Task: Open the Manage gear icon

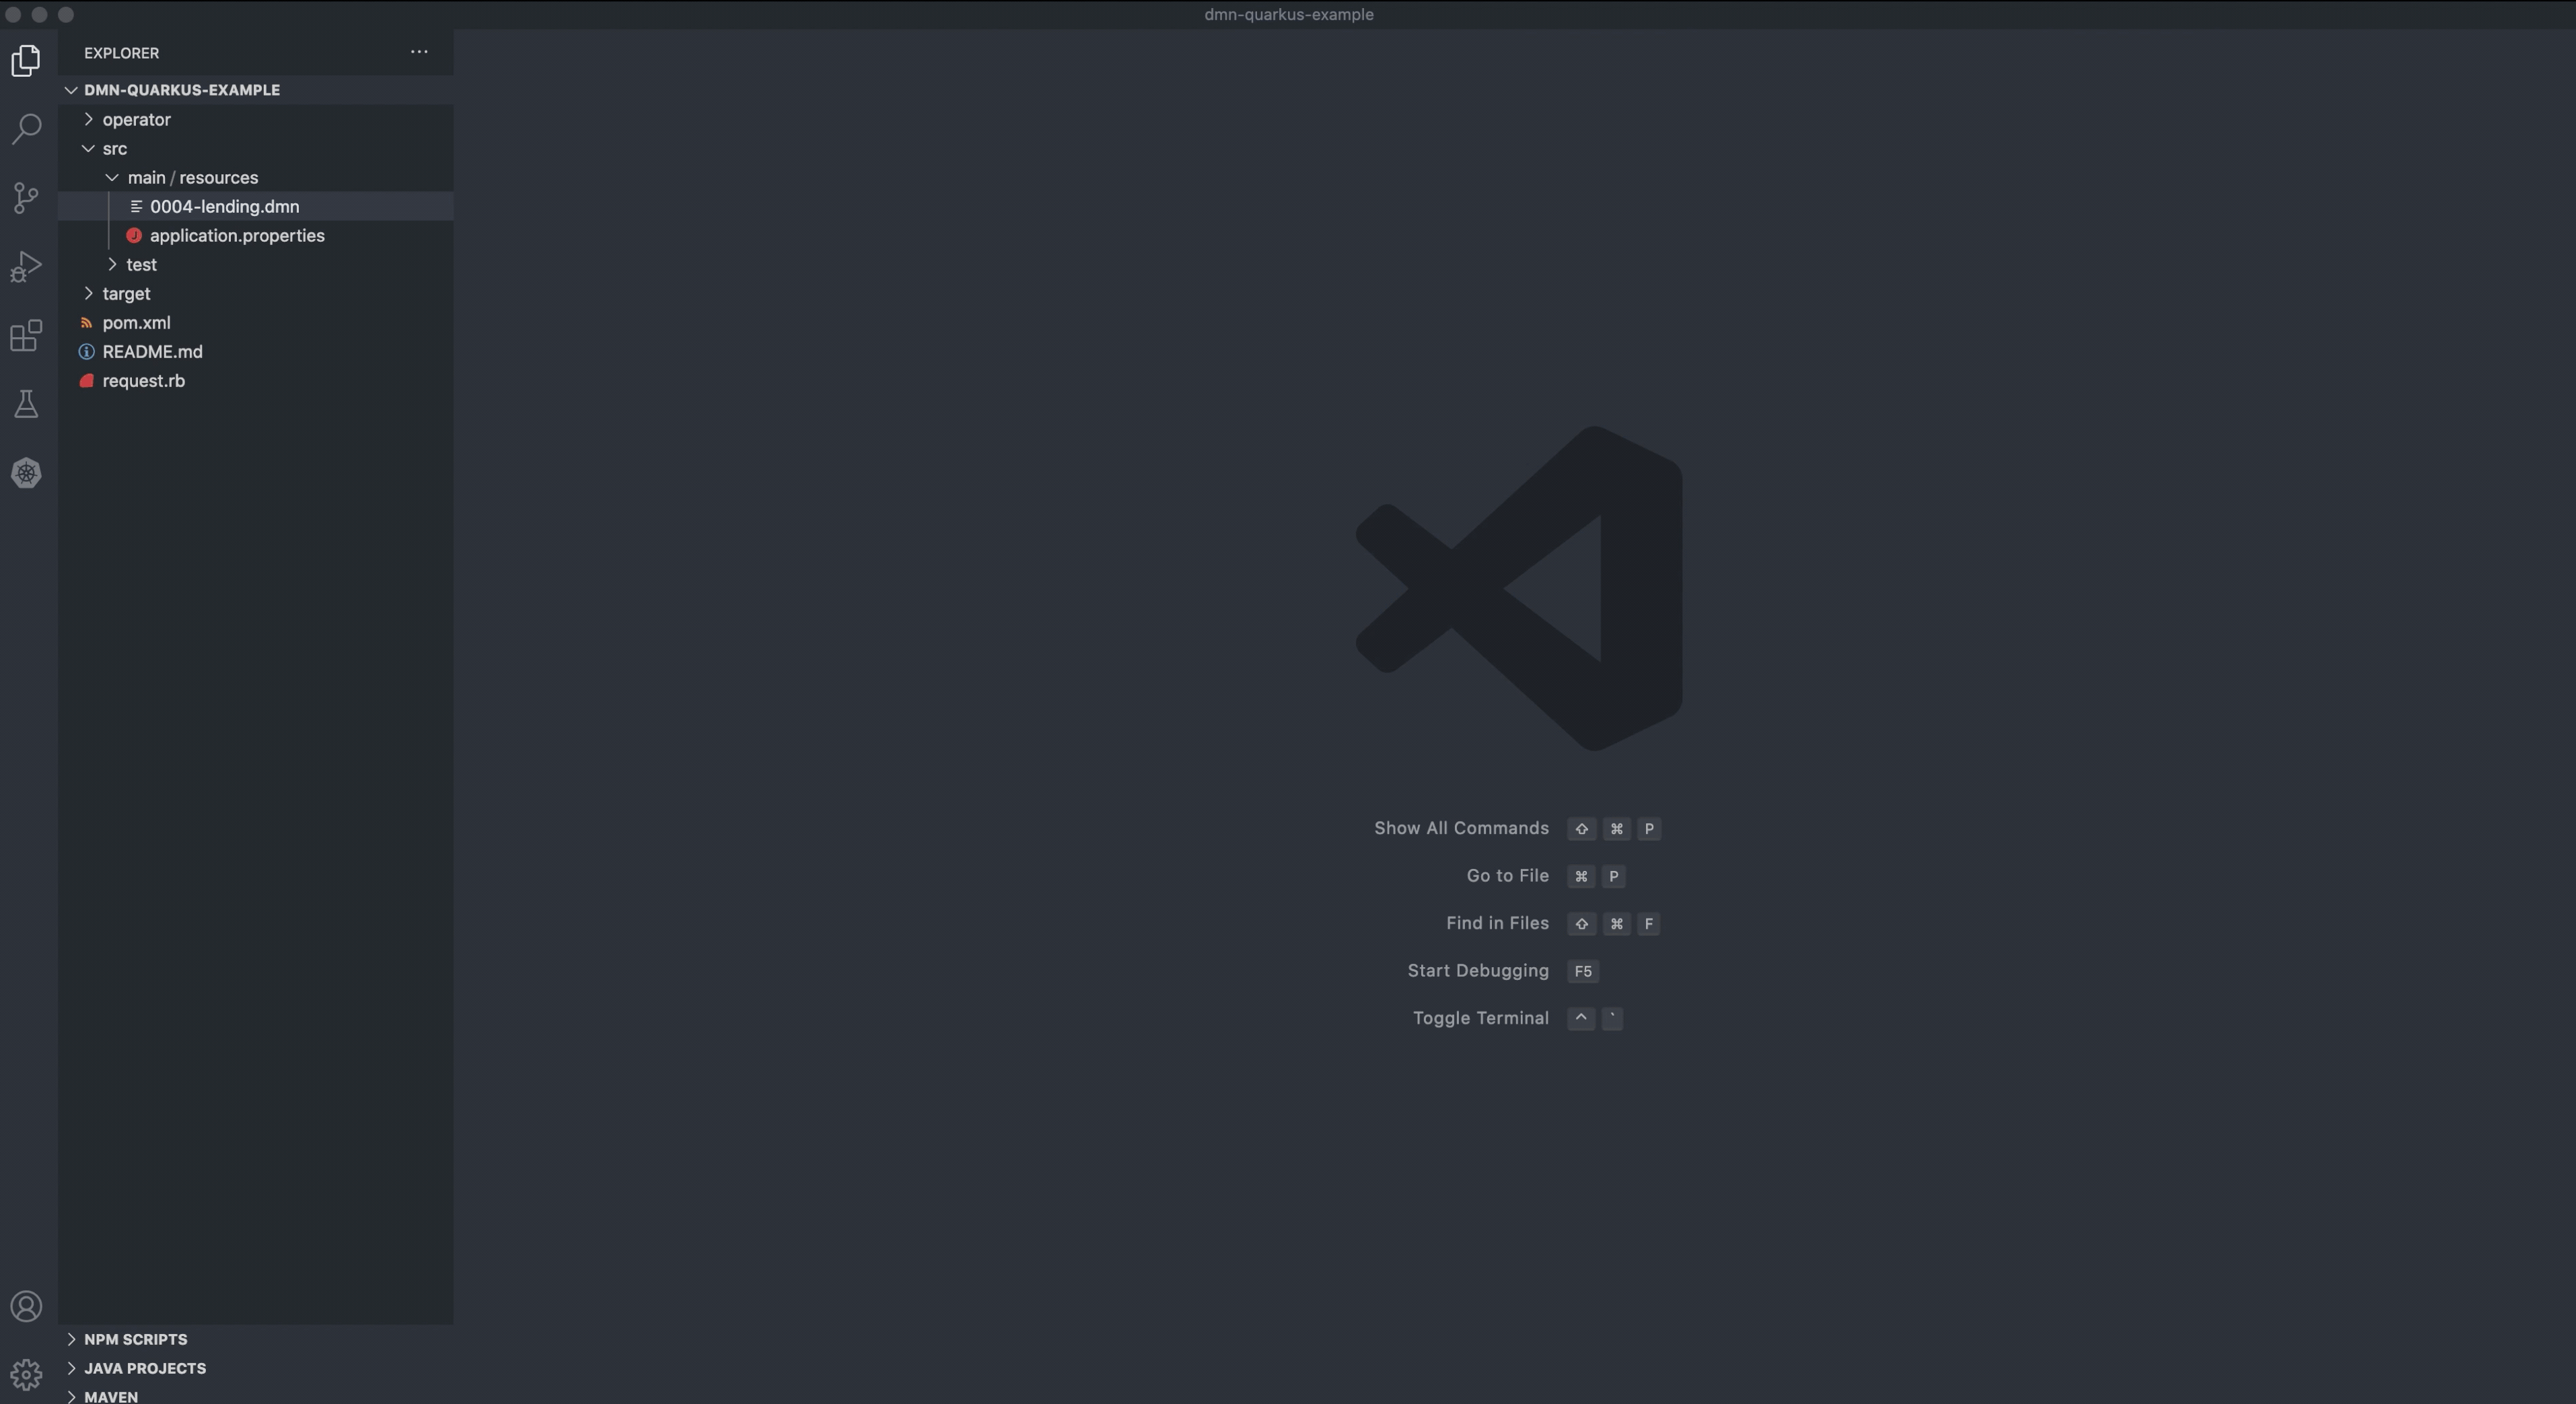Action: (26, 1374)
